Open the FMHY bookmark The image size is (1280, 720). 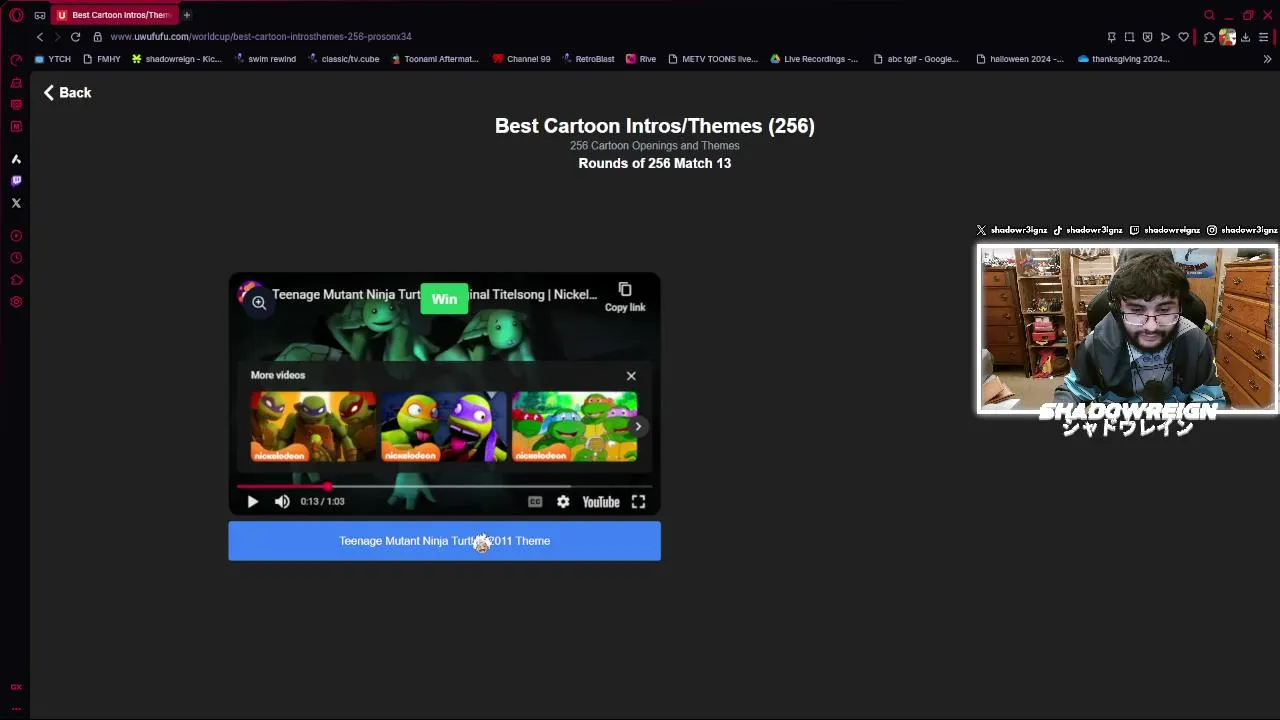[x=101, y=59]
